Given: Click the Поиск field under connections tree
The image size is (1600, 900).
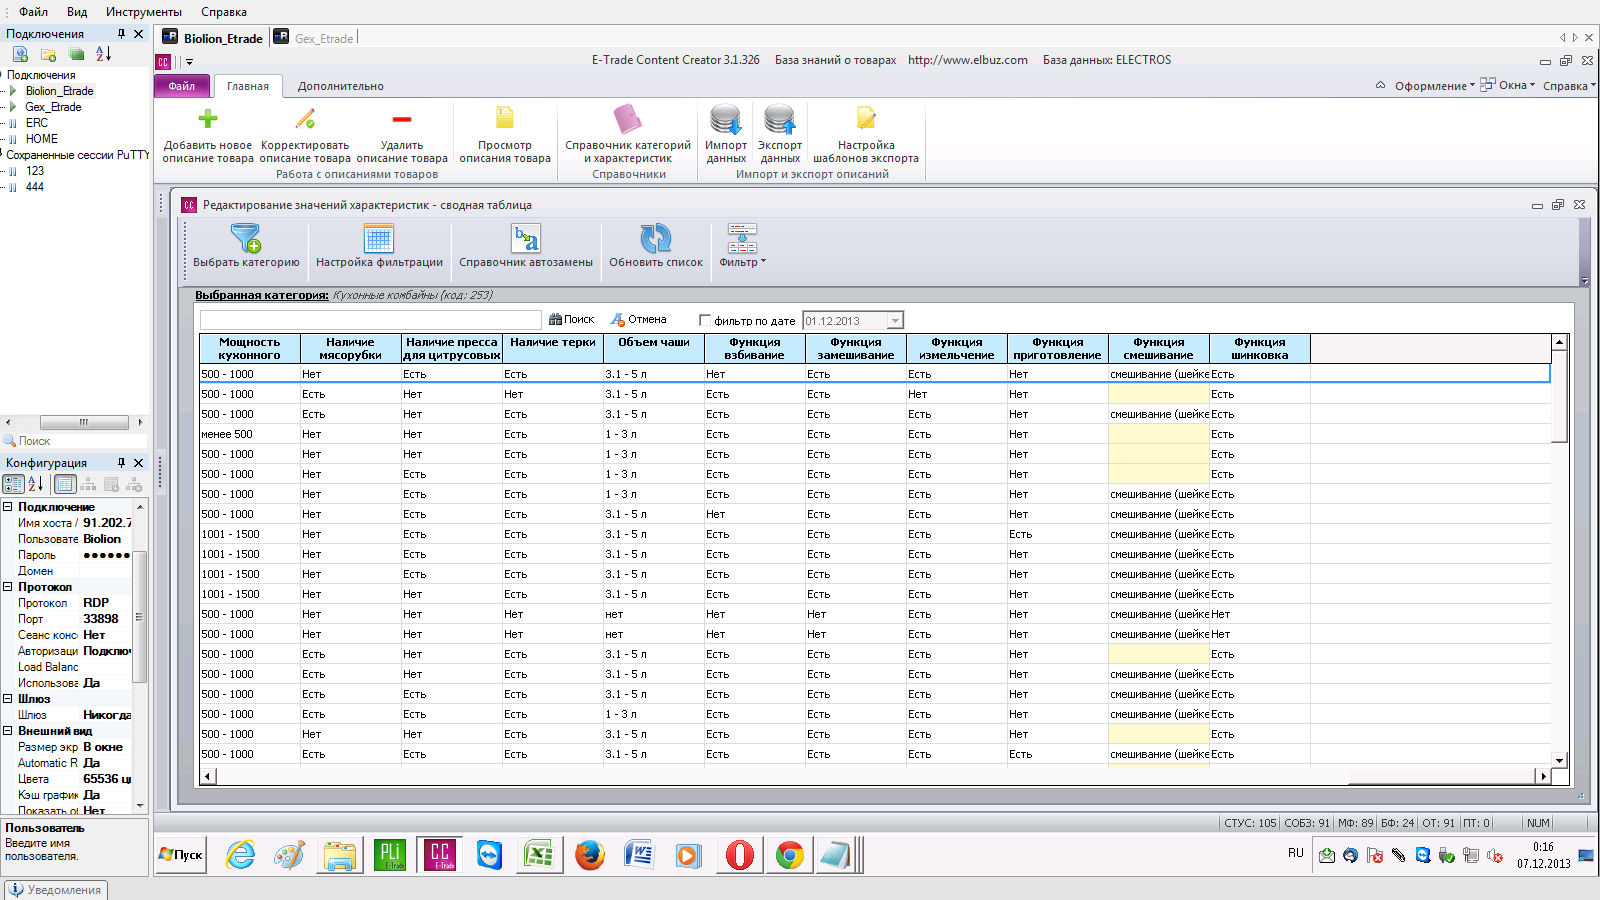Looking at the screenshot, I should (75, 441).
